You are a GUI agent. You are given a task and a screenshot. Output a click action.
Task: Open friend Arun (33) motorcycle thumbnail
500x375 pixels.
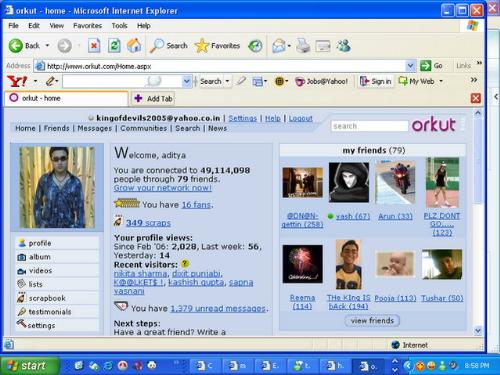click(x=395, y=182)
